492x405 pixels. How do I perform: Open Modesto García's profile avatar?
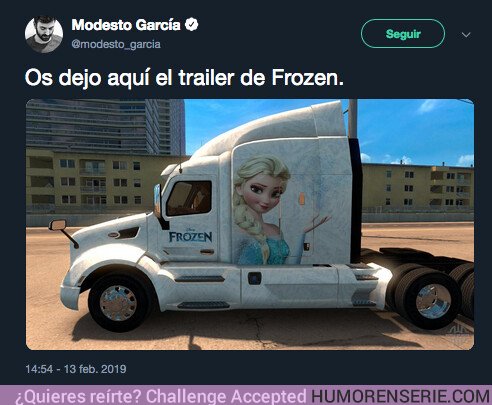point(44,34)
